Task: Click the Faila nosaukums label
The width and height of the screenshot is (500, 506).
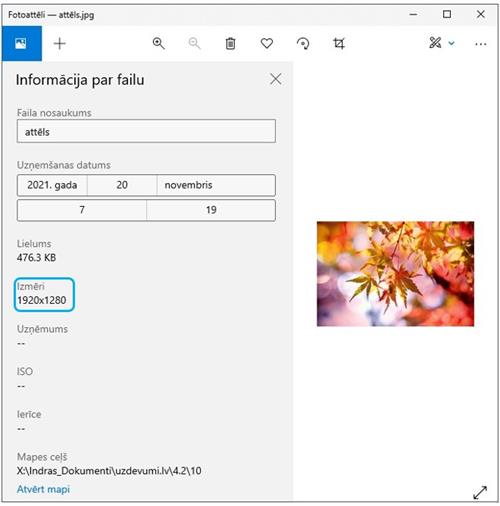Action: 54,113
